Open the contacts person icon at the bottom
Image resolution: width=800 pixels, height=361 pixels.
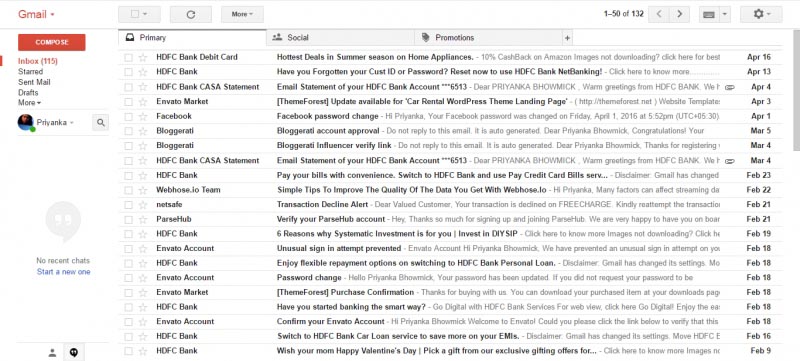point(52,352)
